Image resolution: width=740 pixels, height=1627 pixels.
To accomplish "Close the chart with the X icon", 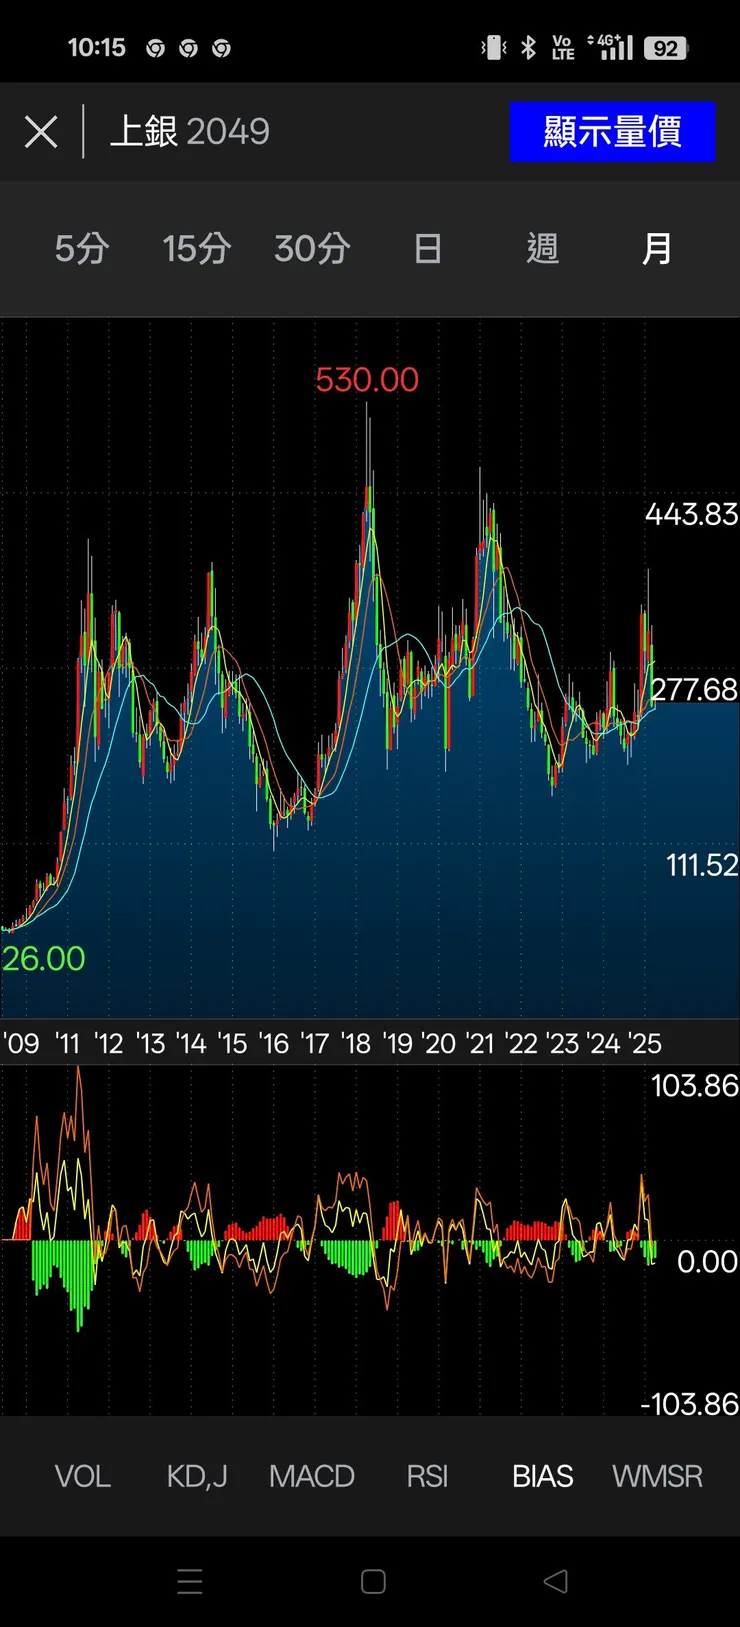I will [41, 132].
